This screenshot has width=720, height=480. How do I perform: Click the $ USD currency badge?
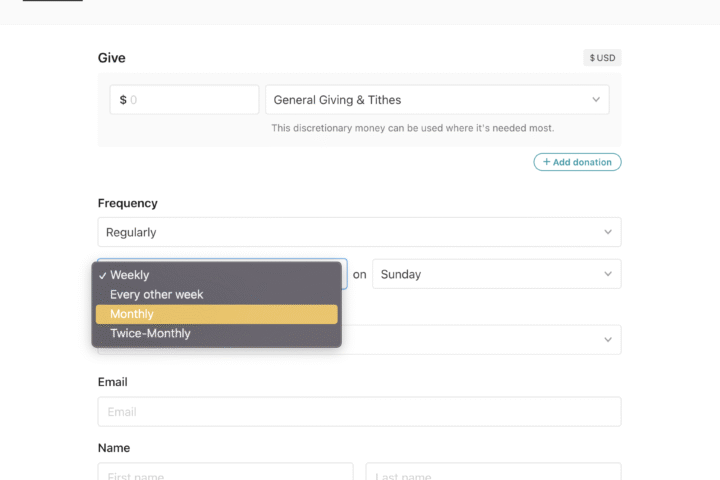(602, 58)
